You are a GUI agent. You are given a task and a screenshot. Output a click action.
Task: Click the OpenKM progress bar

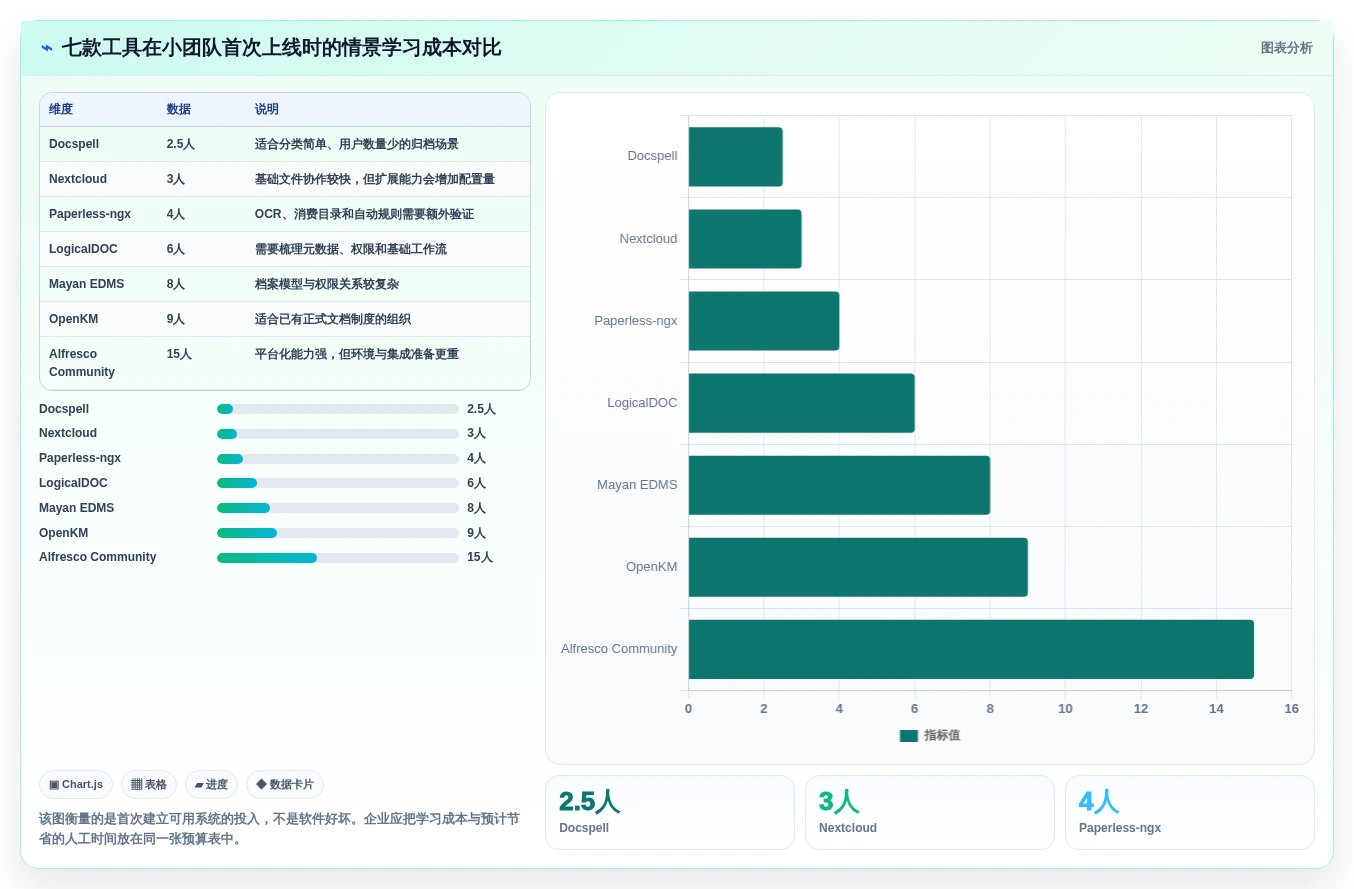tap(338, 533)
